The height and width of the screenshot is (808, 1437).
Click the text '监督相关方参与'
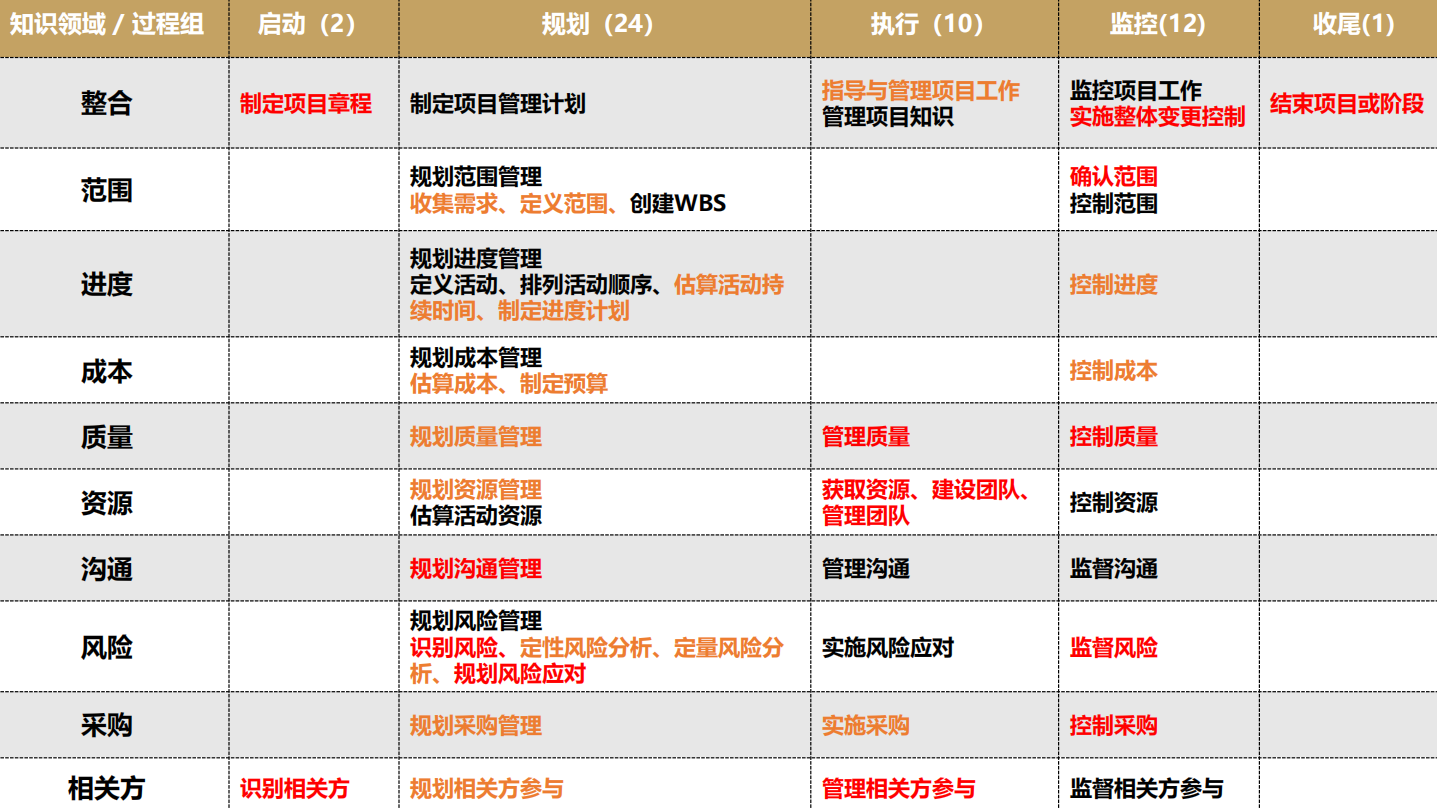tap(1146, 788)
